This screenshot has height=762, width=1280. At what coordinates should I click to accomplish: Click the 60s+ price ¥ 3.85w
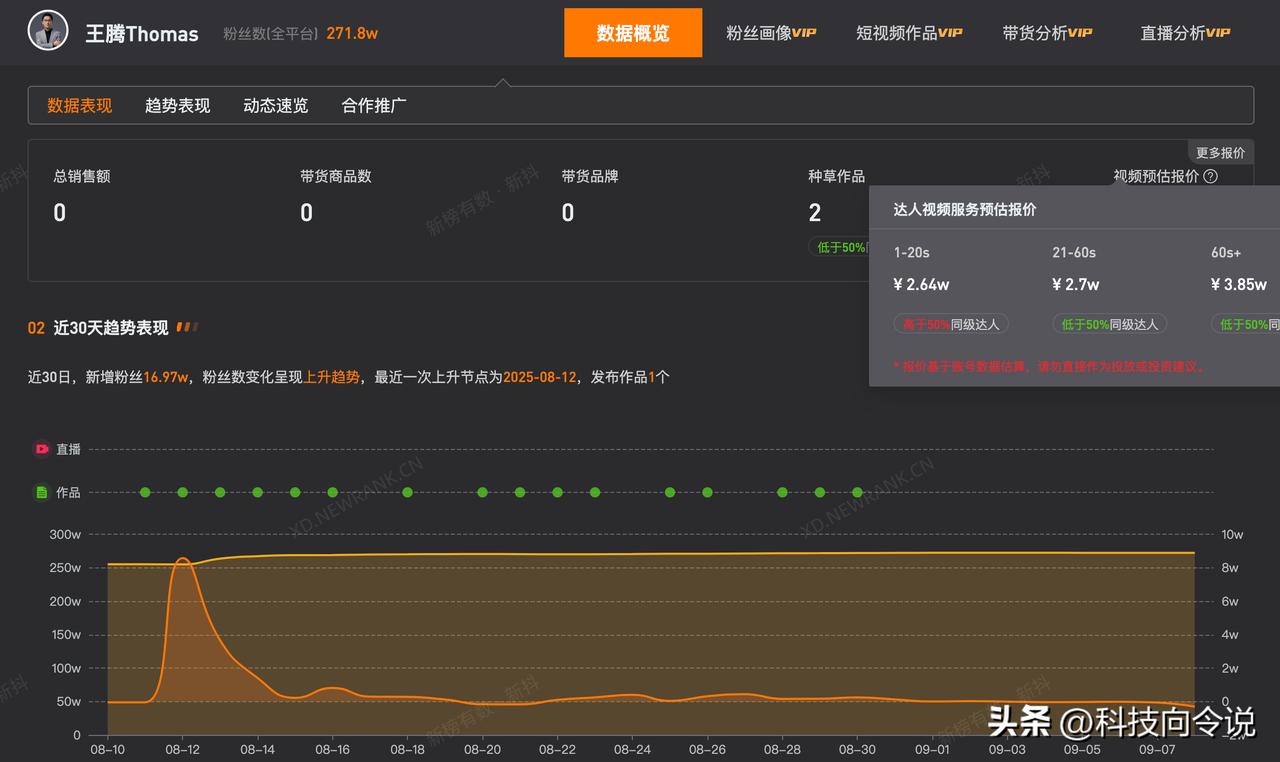click(x=1239, y=284)
